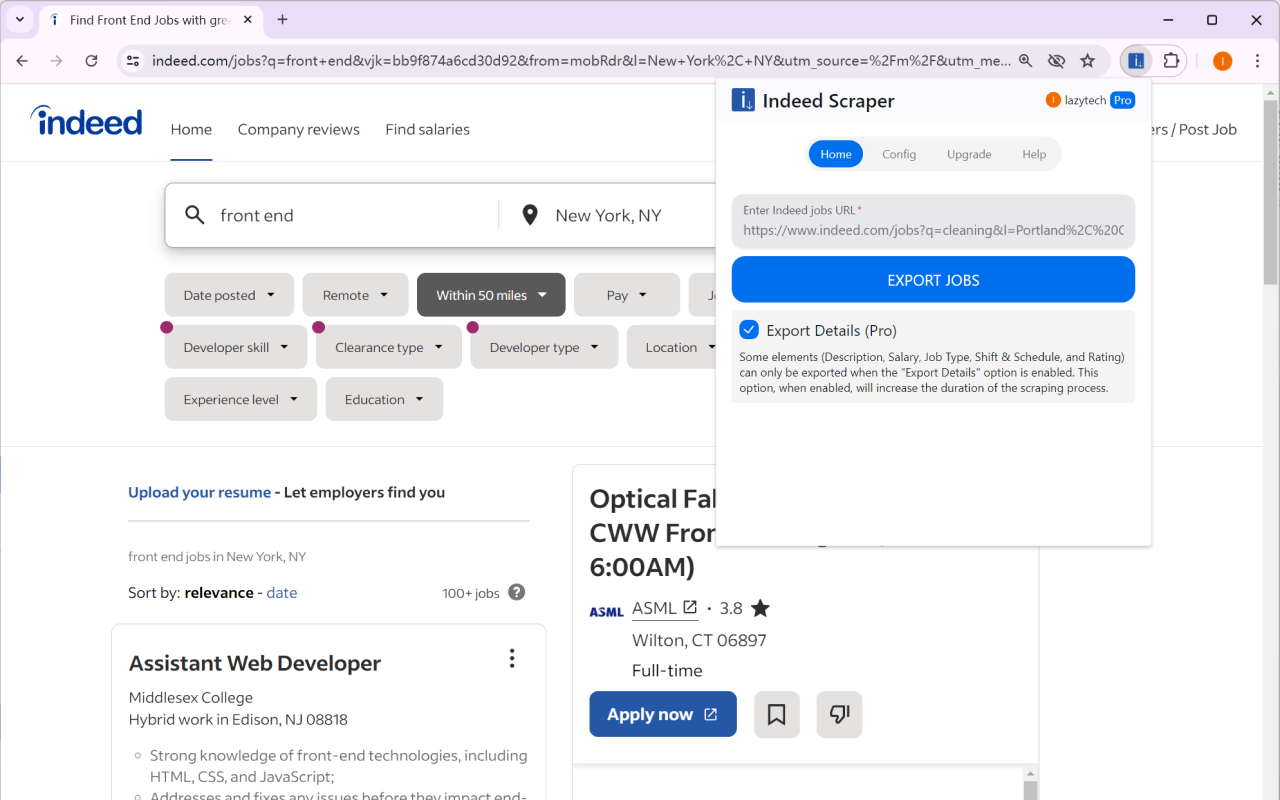Open the Within 50 miles dropdown
The image size is (1280, 800).
coord(491,295)
